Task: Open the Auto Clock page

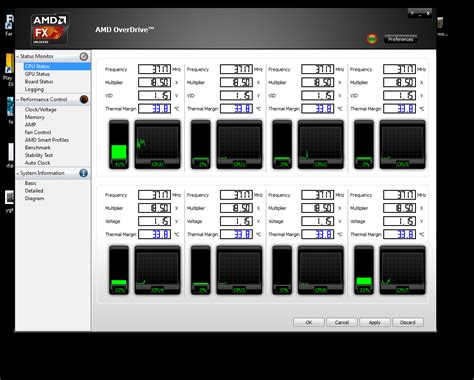Action: 37,163
